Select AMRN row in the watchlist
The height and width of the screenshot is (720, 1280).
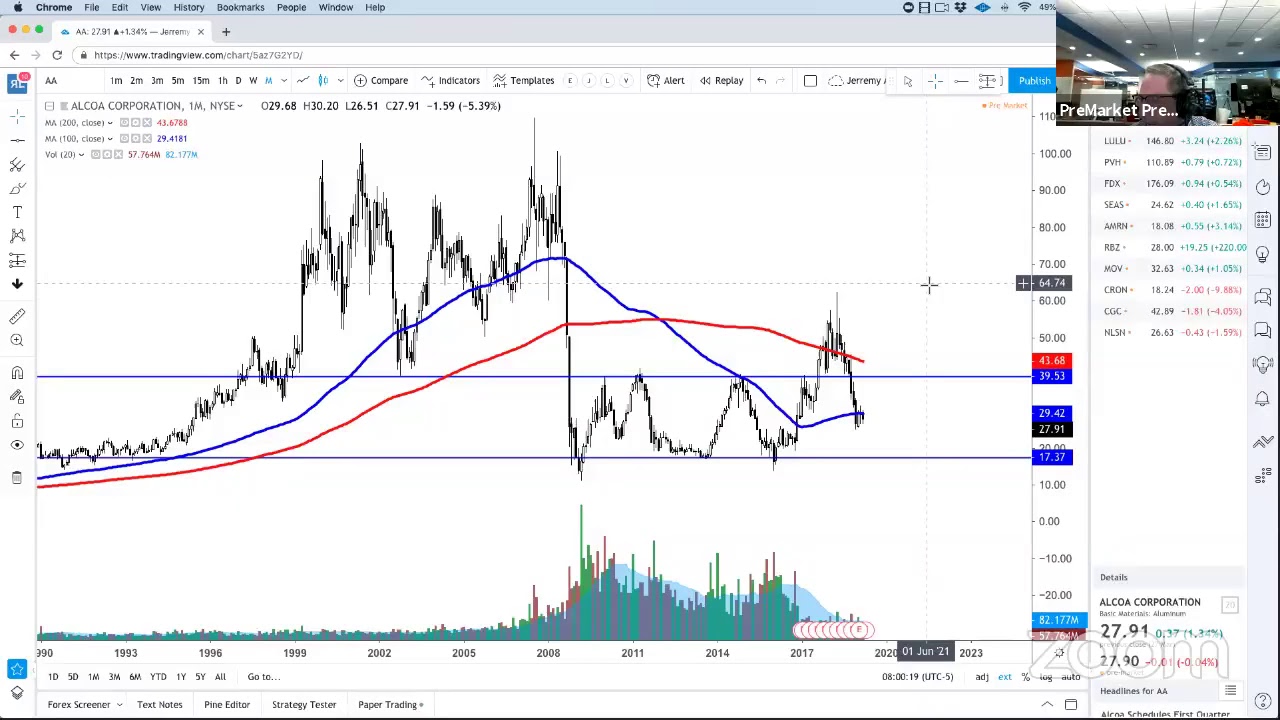point(1171,226)
